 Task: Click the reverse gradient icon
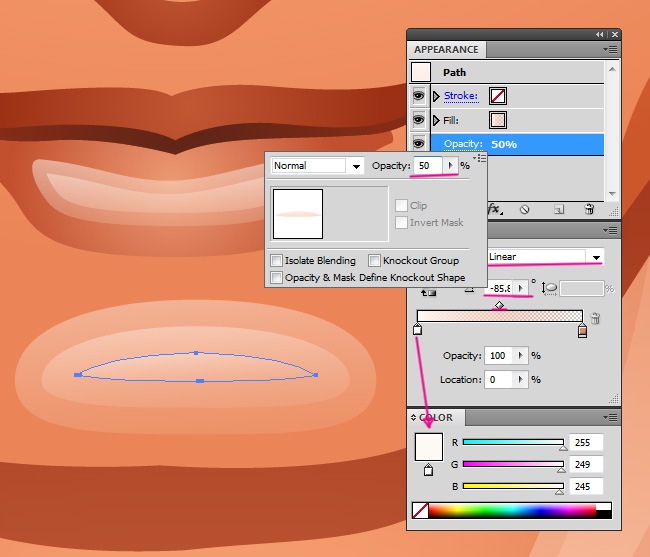[x=430, y=291]
